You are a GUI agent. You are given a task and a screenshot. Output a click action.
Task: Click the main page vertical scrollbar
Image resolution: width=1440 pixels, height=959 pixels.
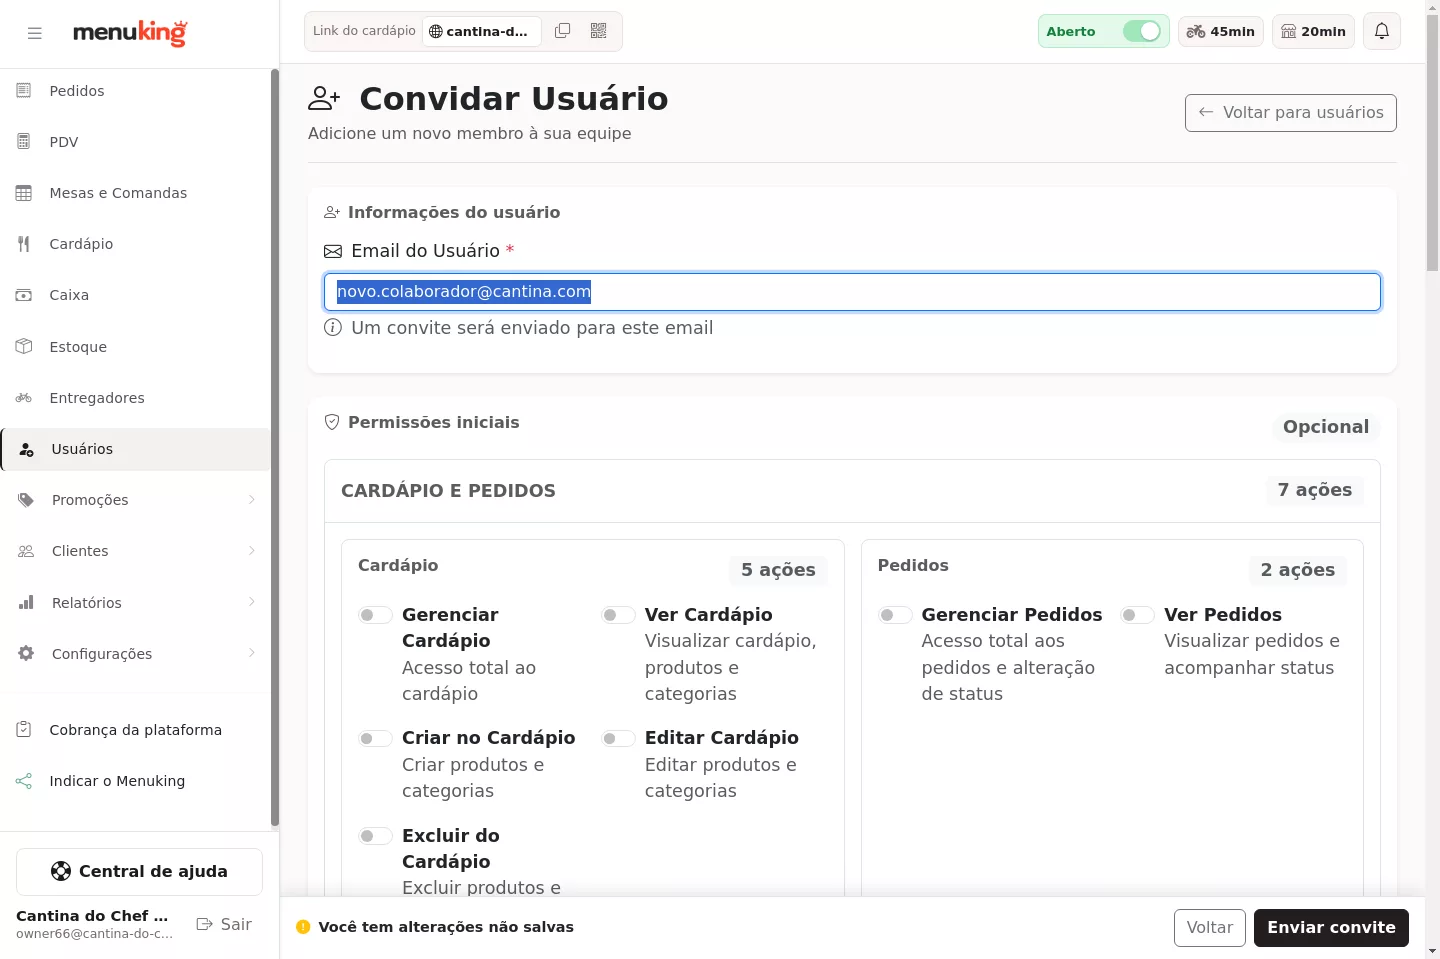[1432, 143]
